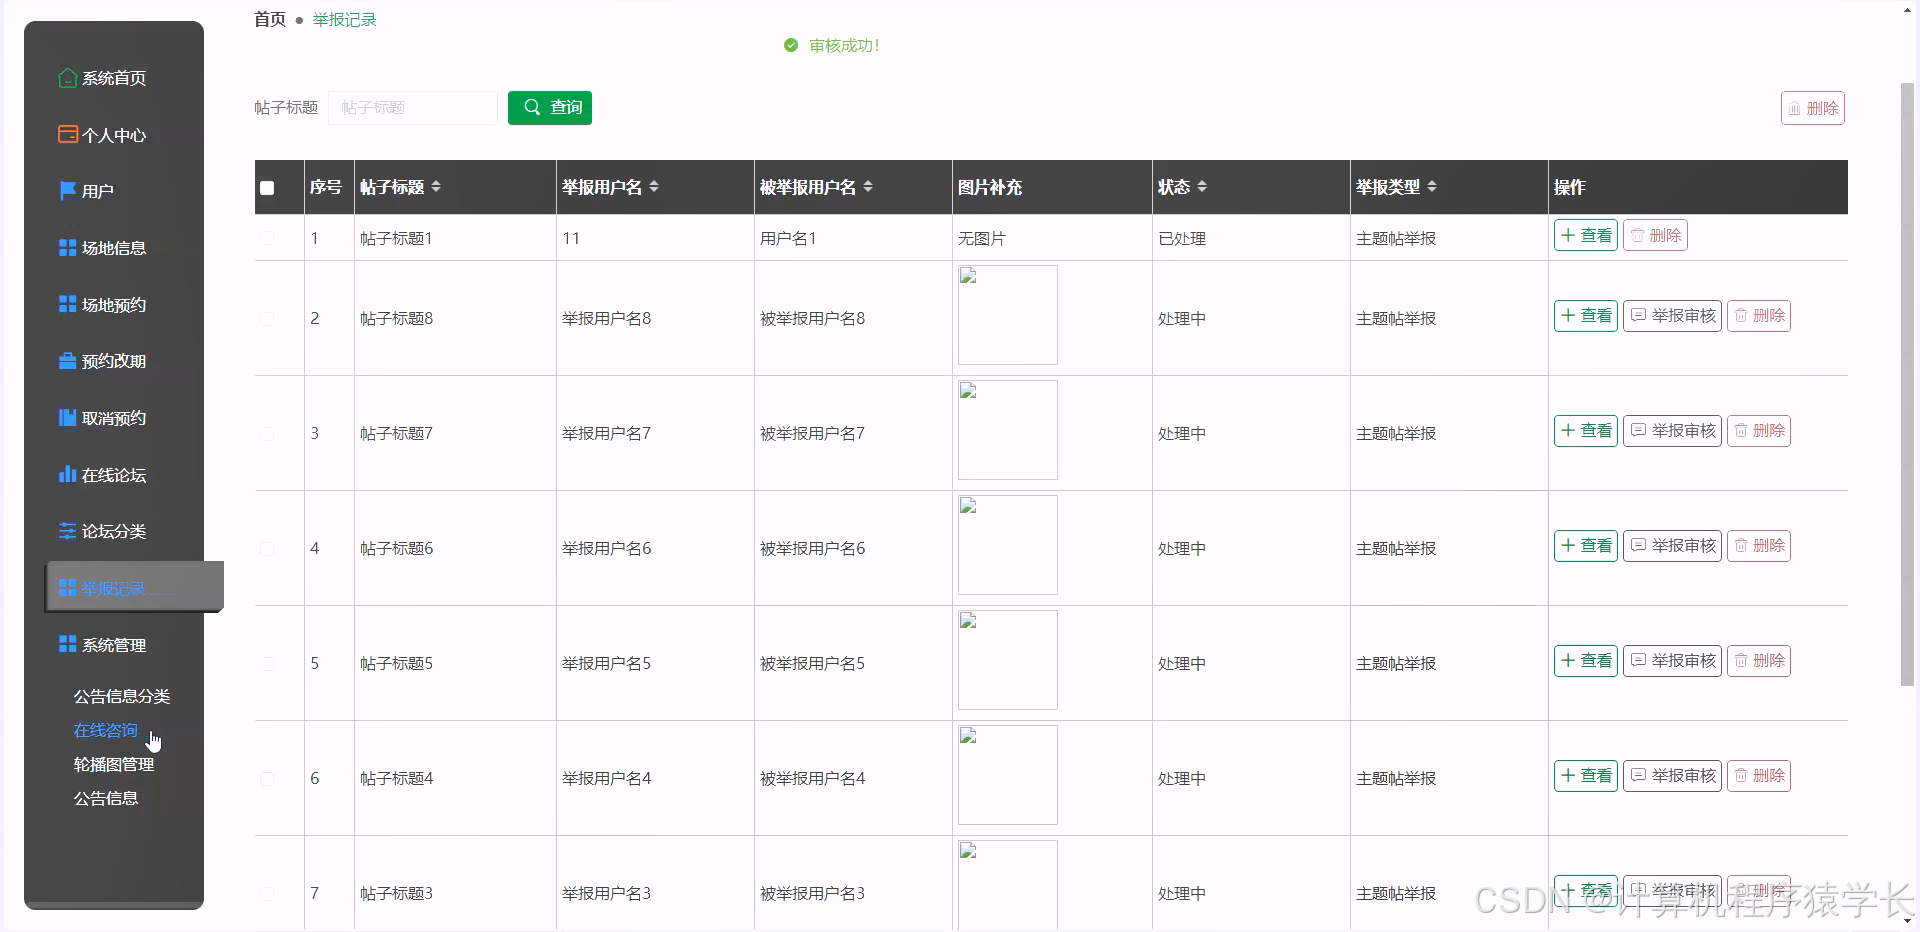Image resolution: width=1920 pixels, height=932 pixels.
Task: Click trash icon in top 删除 button
Action: pos(1795,108)
